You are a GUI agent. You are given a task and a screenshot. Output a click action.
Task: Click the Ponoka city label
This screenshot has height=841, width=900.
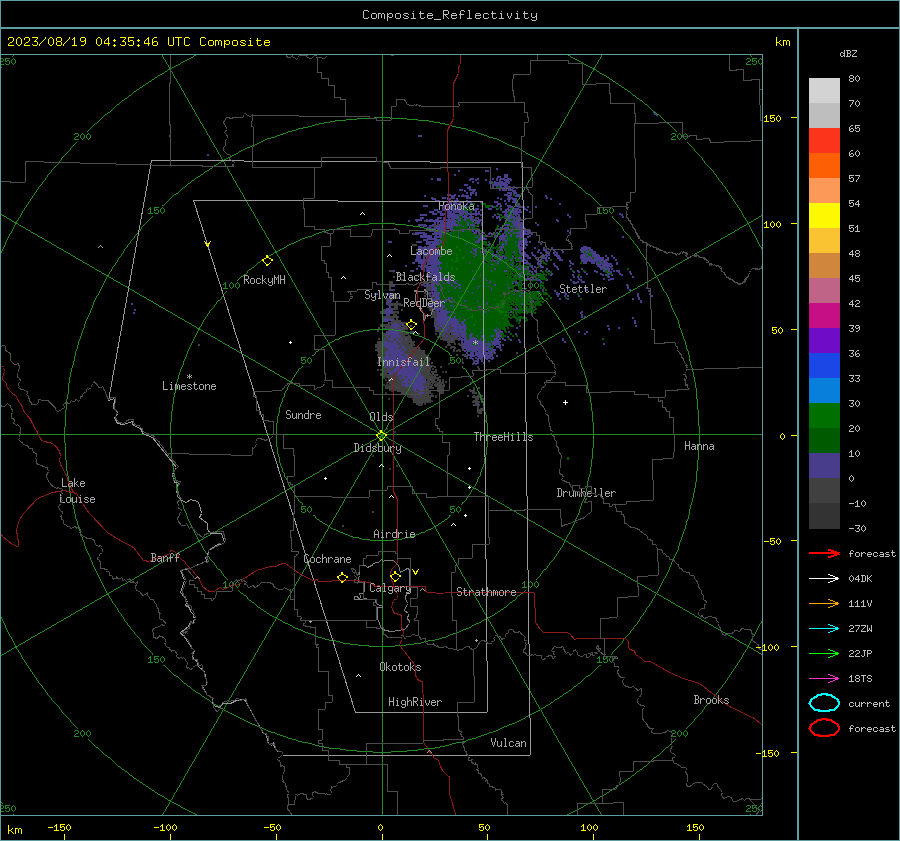pyautogui.click(x=456, y=206)
